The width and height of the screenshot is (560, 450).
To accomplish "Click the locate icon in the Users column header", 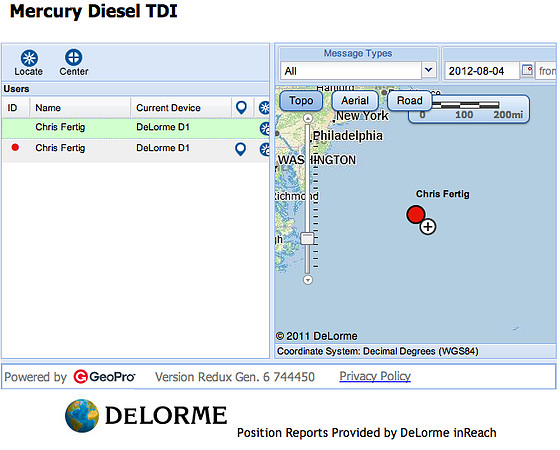I will click(265, 108).
